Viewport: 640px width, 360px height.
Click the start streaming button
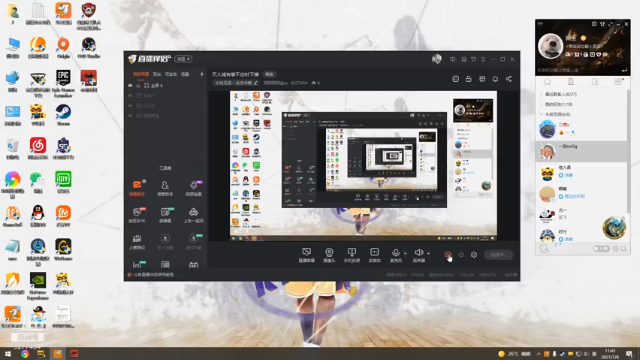pyautogui.click(x=498, y=255)
